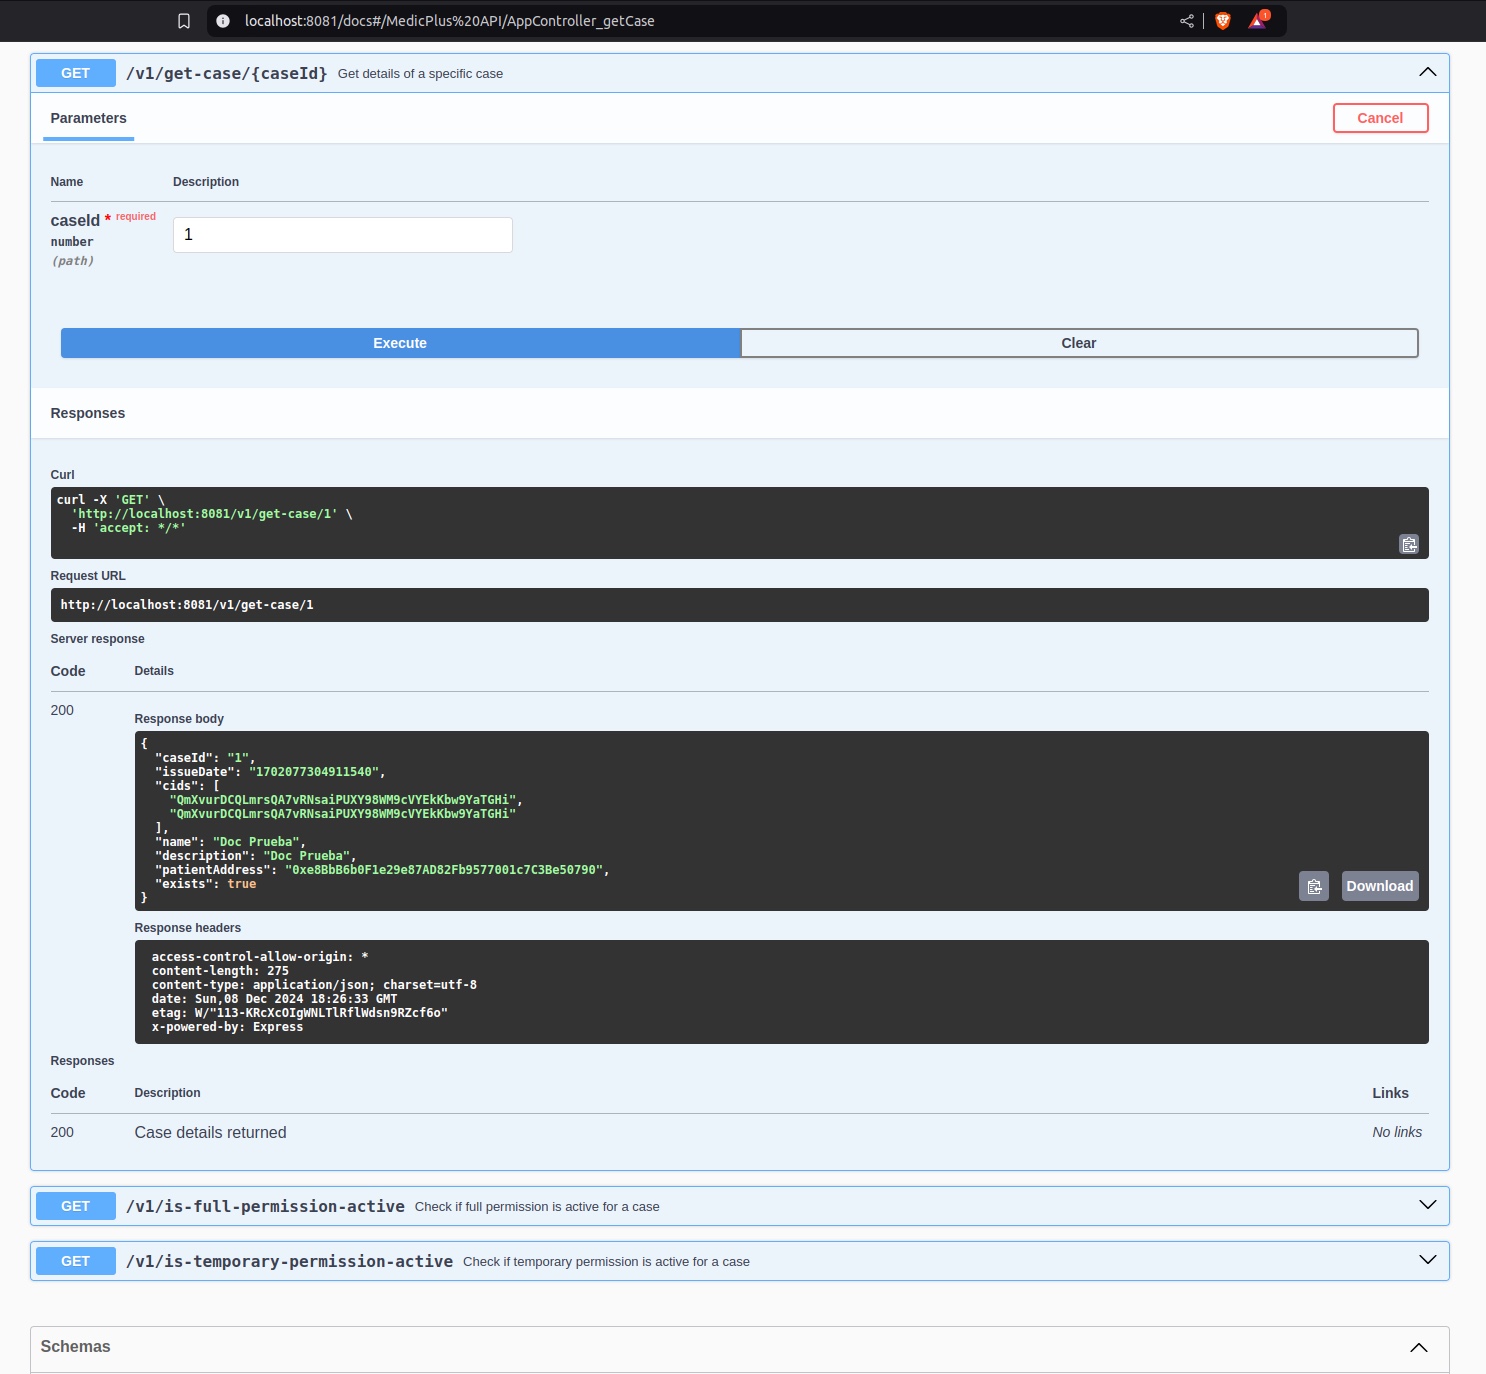The width and height of the screenshot is (1486, 1374).
Task: Click GET badge of get-case endpoint
Action: point(76,73)
